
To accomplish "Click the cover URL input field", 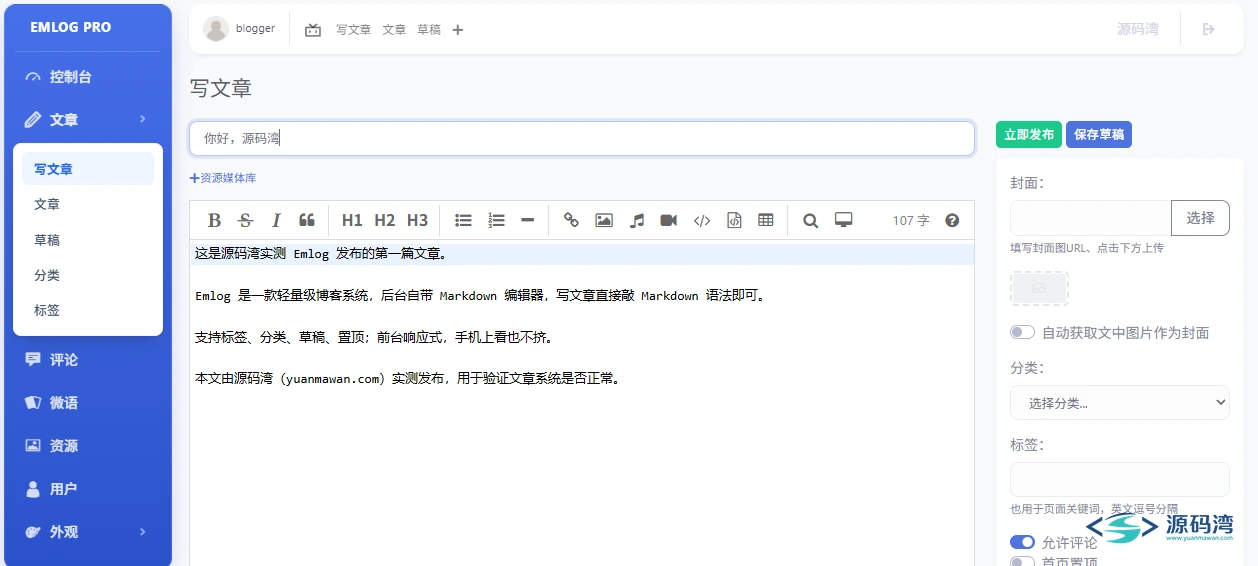I will 1091,217.
